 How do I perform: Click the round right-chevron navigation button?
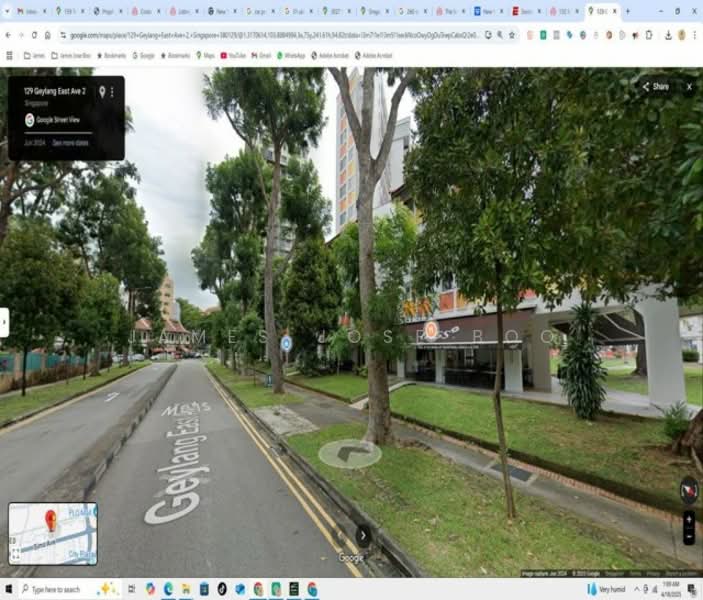tap(363, 535)
